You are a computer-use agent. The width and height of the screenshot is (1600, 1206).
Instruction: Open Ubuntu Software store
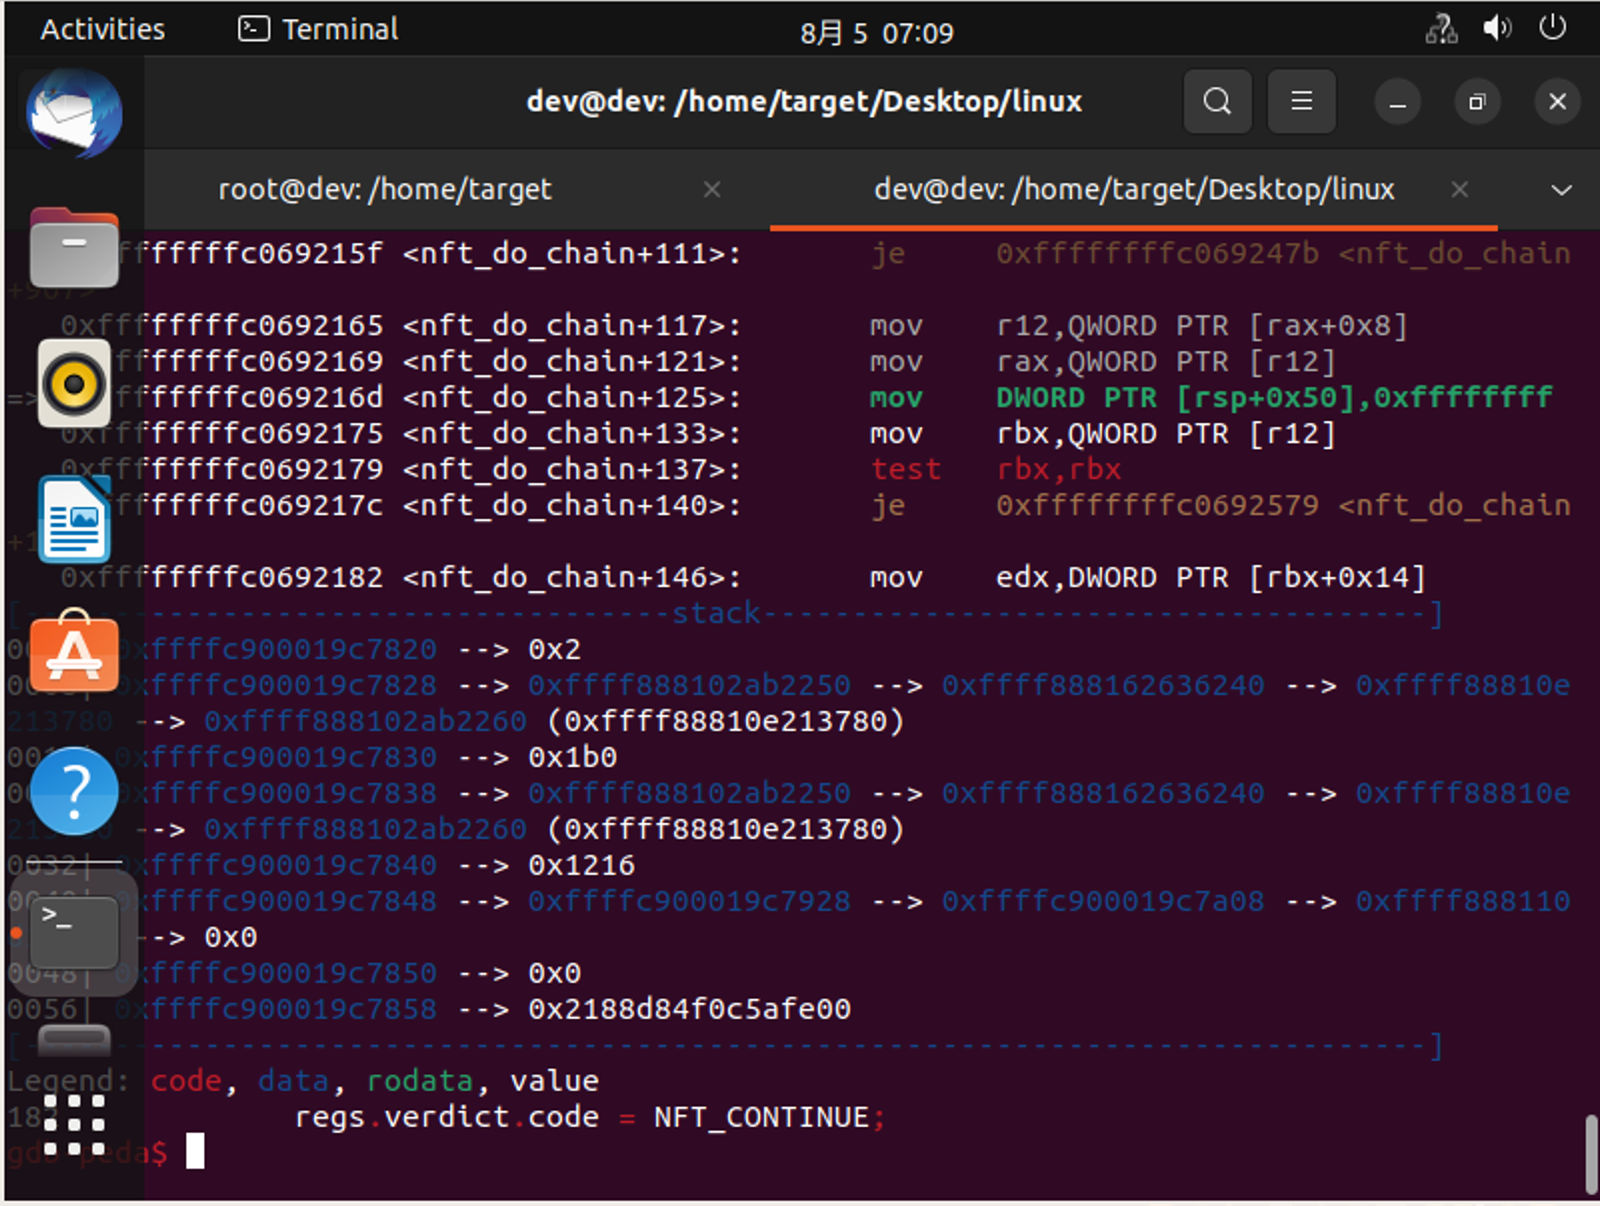click(x=74, y=654)
